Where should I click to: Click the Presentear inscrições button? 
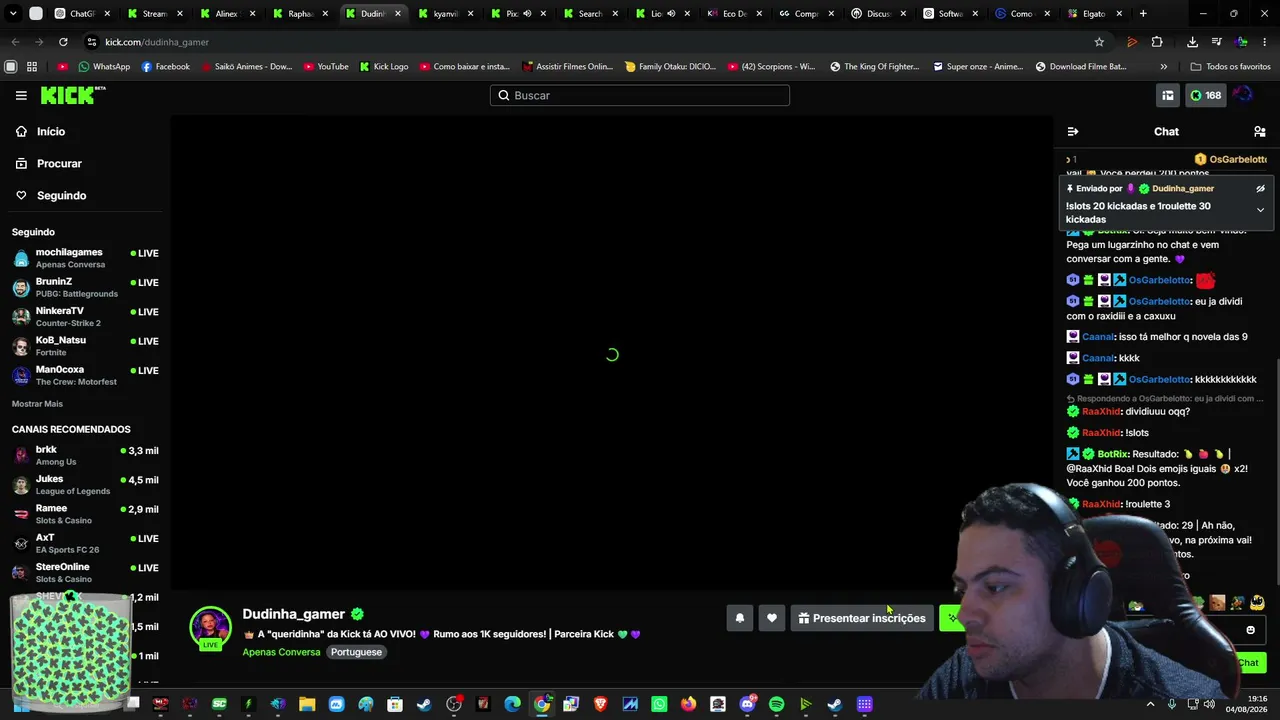coord(862,618)
